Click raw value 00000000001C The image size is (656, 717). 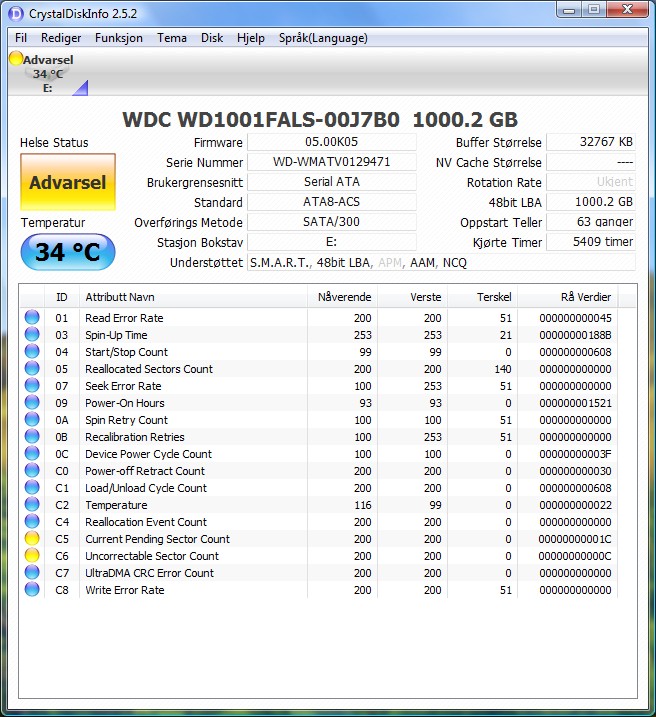coord(575,539)
